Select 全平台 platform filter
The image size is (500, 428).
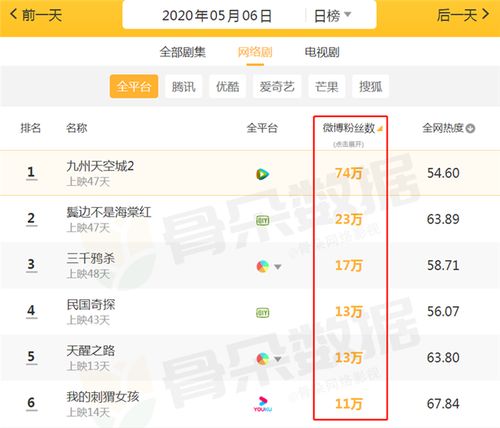[x=134, y=87]
